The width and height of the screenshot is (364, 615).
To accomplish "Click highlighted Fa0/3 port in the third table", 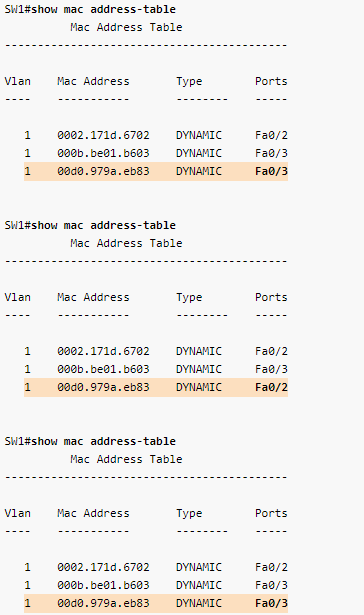I will [x=271, y=603].
